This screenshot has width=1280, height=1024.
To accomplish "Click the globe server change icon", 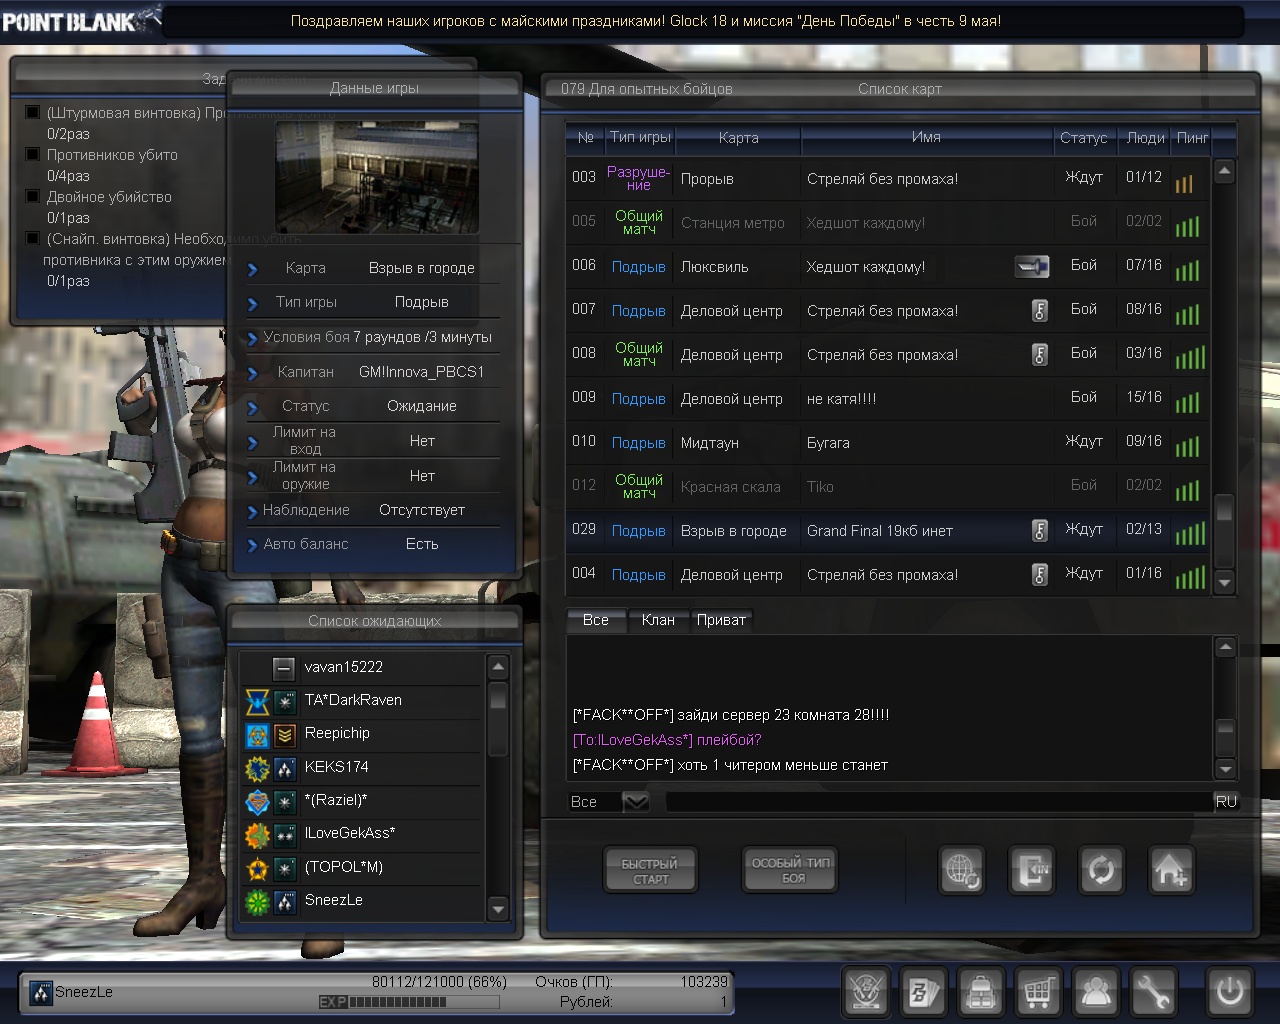I will point(962,870).
